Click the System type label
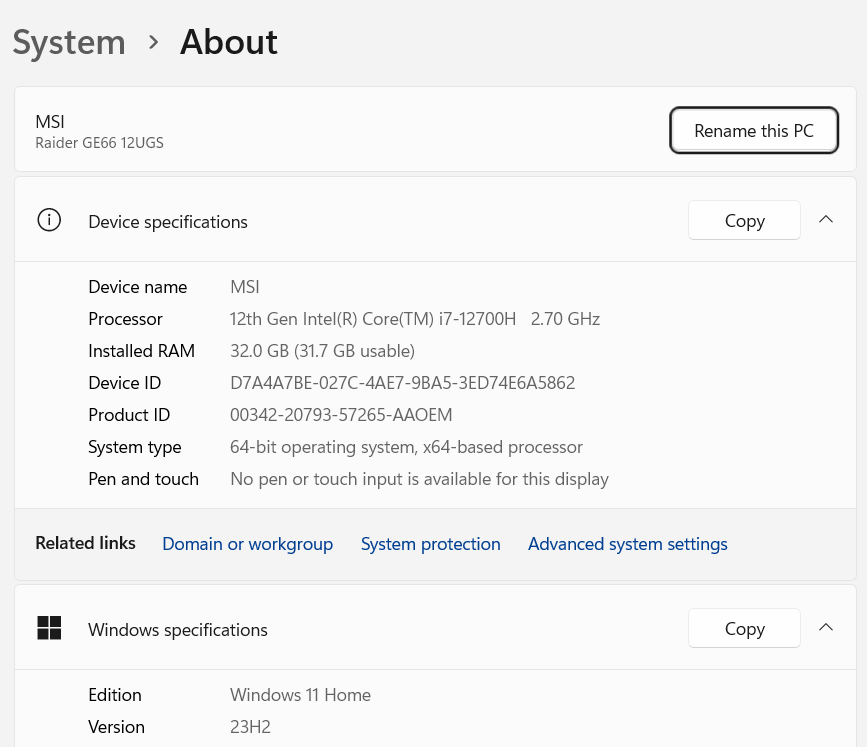The height and width of the screenshot is (747, 867). (135, 447)
